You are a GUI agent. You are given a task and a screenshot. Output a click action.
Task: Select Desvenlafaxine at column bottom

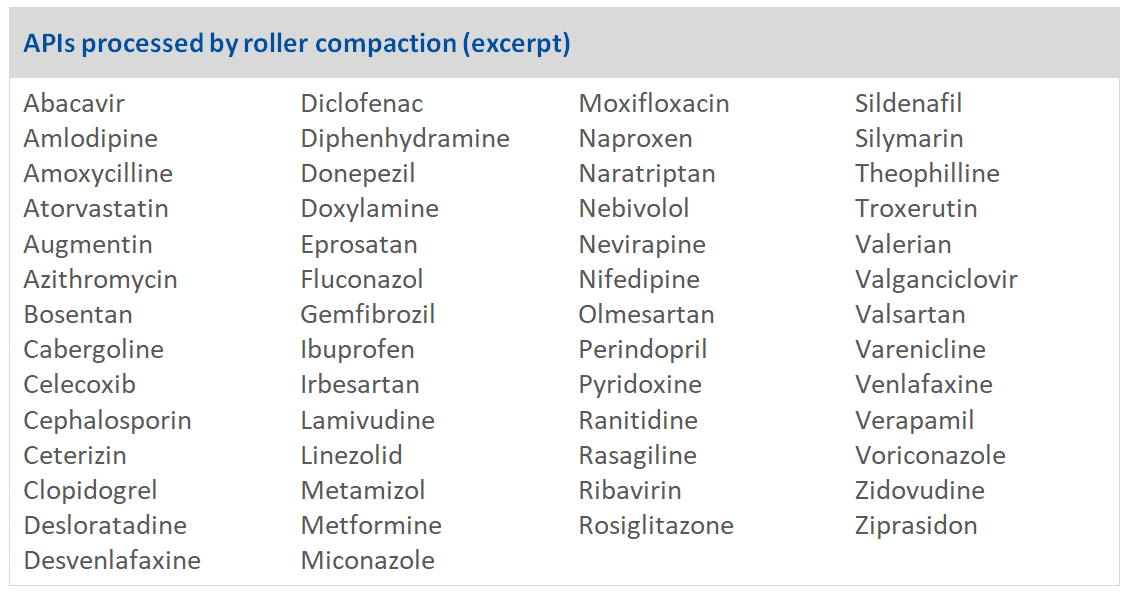click(x=112, y=561)
